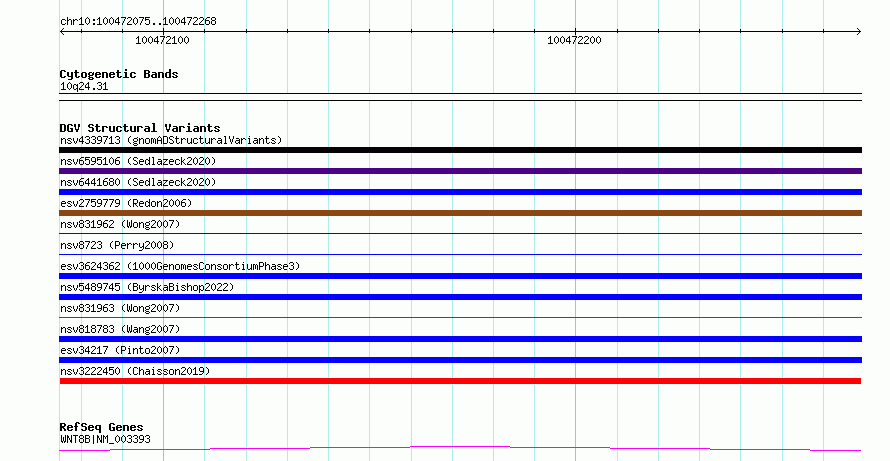Click the 100472200 ruler position label
This screenshot has height=461, width=890.
tap(574, 40)
